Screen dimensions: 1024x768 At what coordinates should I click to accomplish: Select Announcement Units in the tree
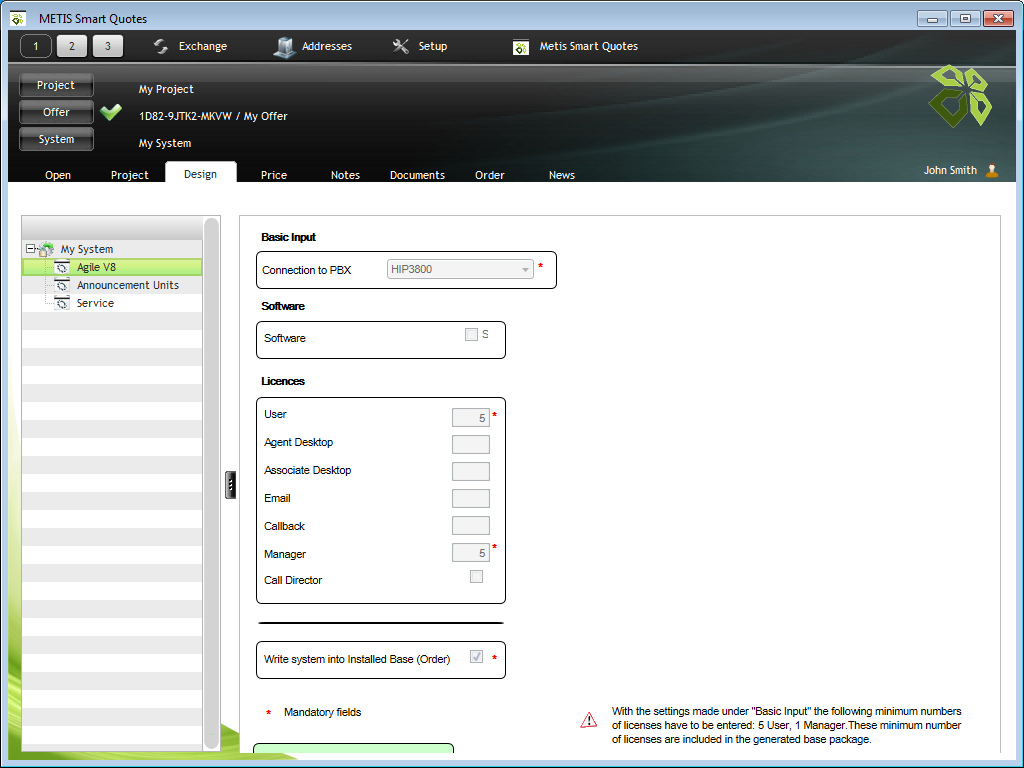[x=127, y=285]
